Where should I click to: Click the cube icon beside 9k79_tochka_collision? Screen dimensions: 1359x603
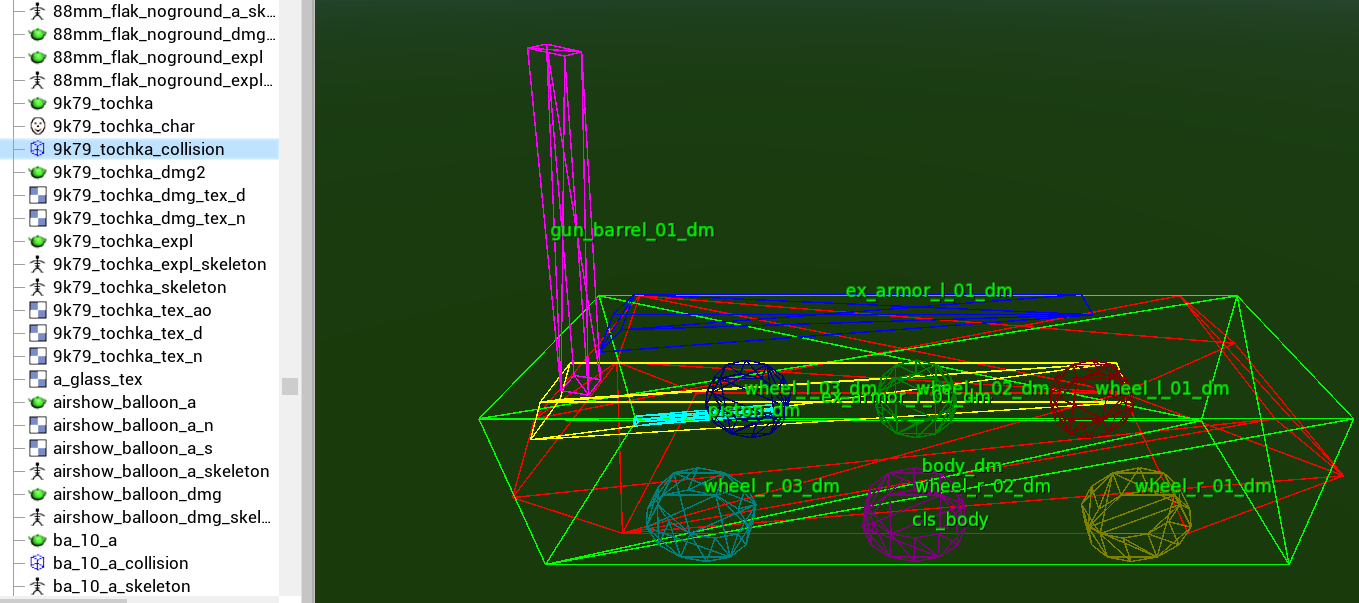point(38,149)
